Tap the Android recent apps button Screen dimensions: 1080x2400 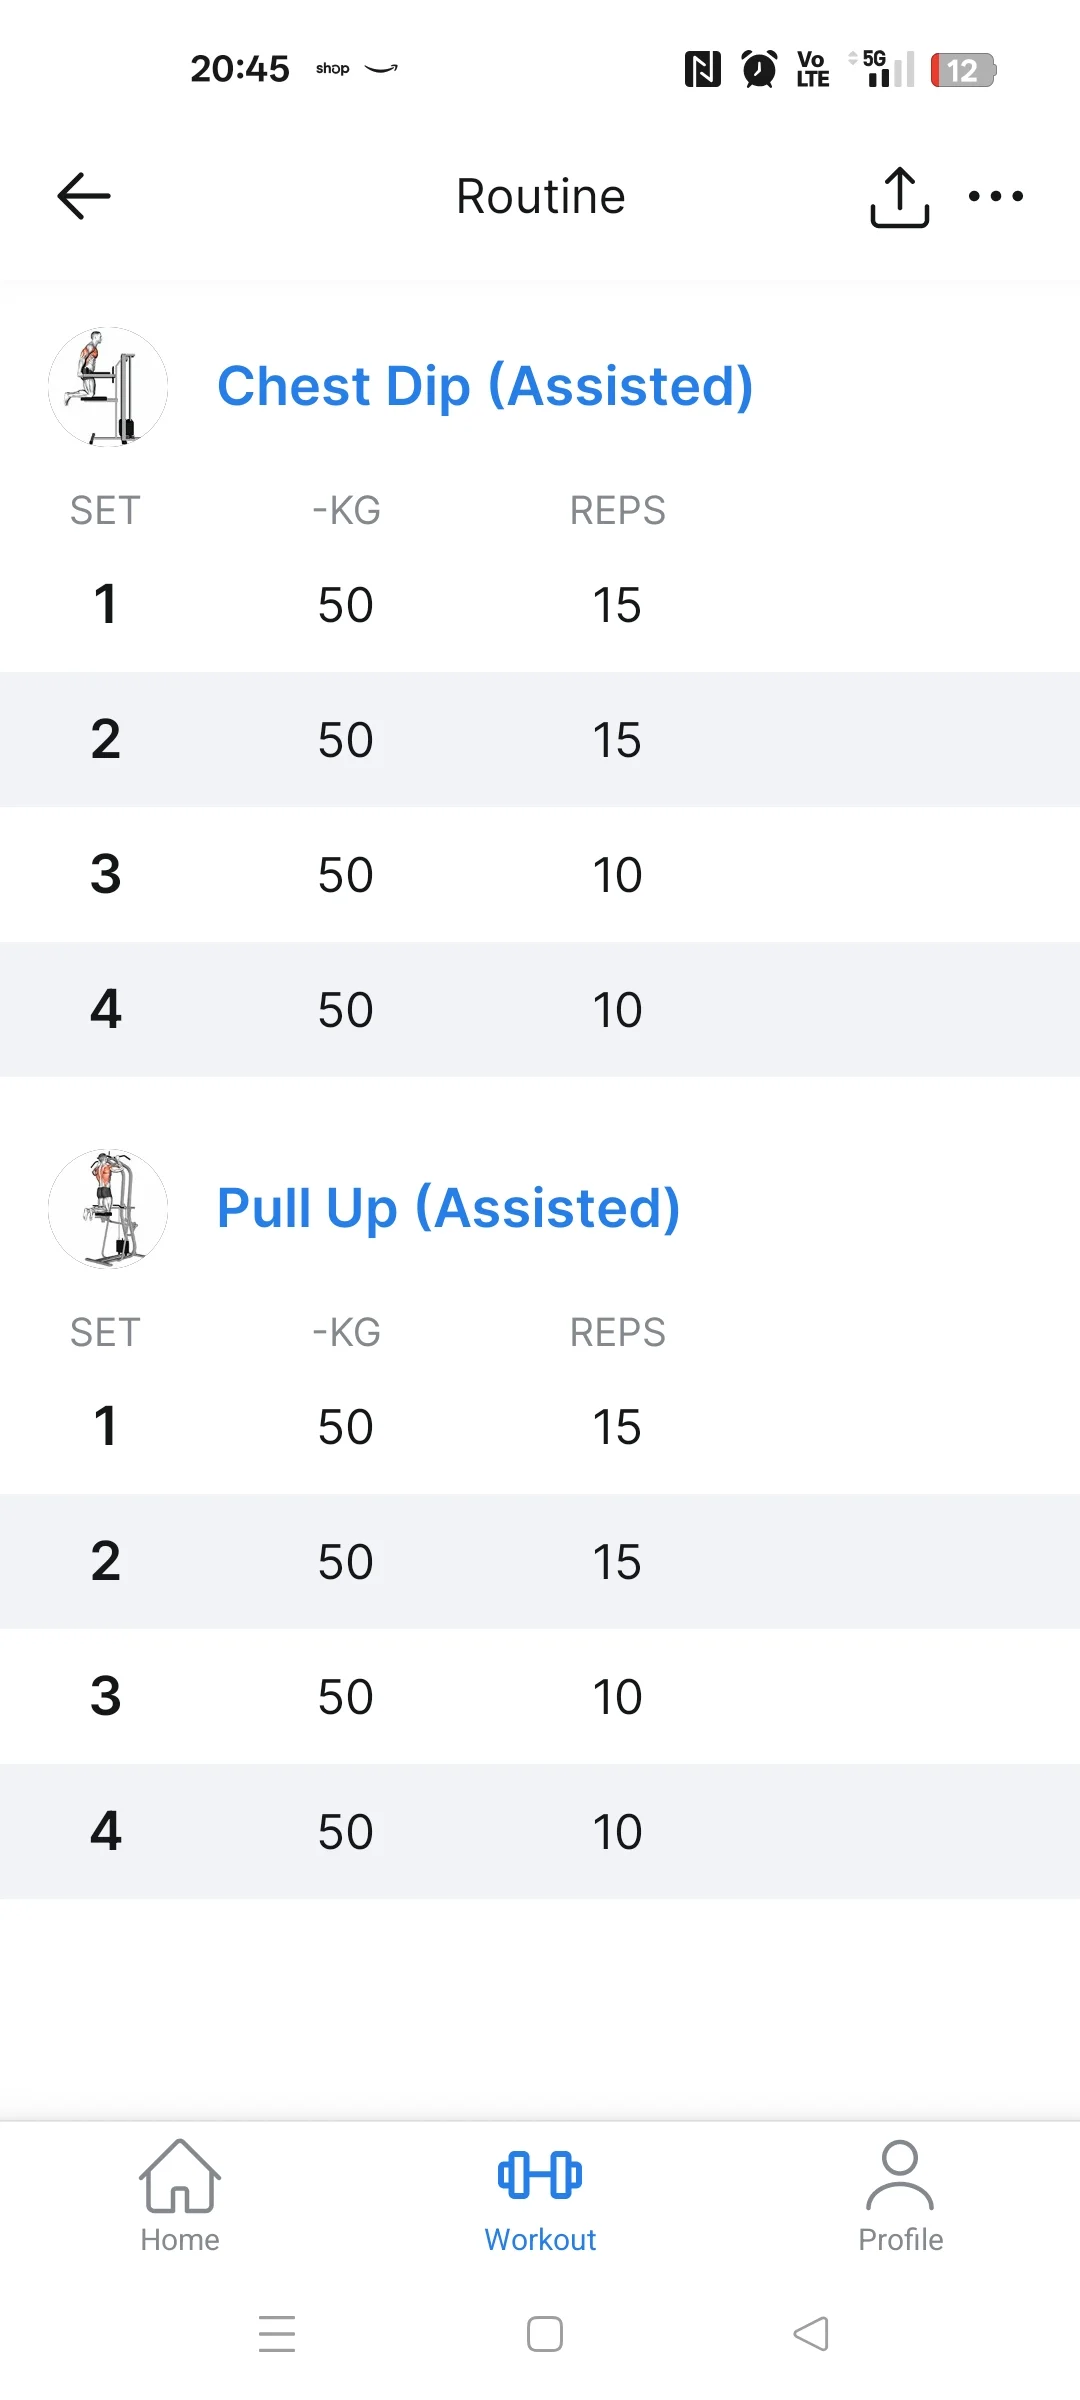277,2334
